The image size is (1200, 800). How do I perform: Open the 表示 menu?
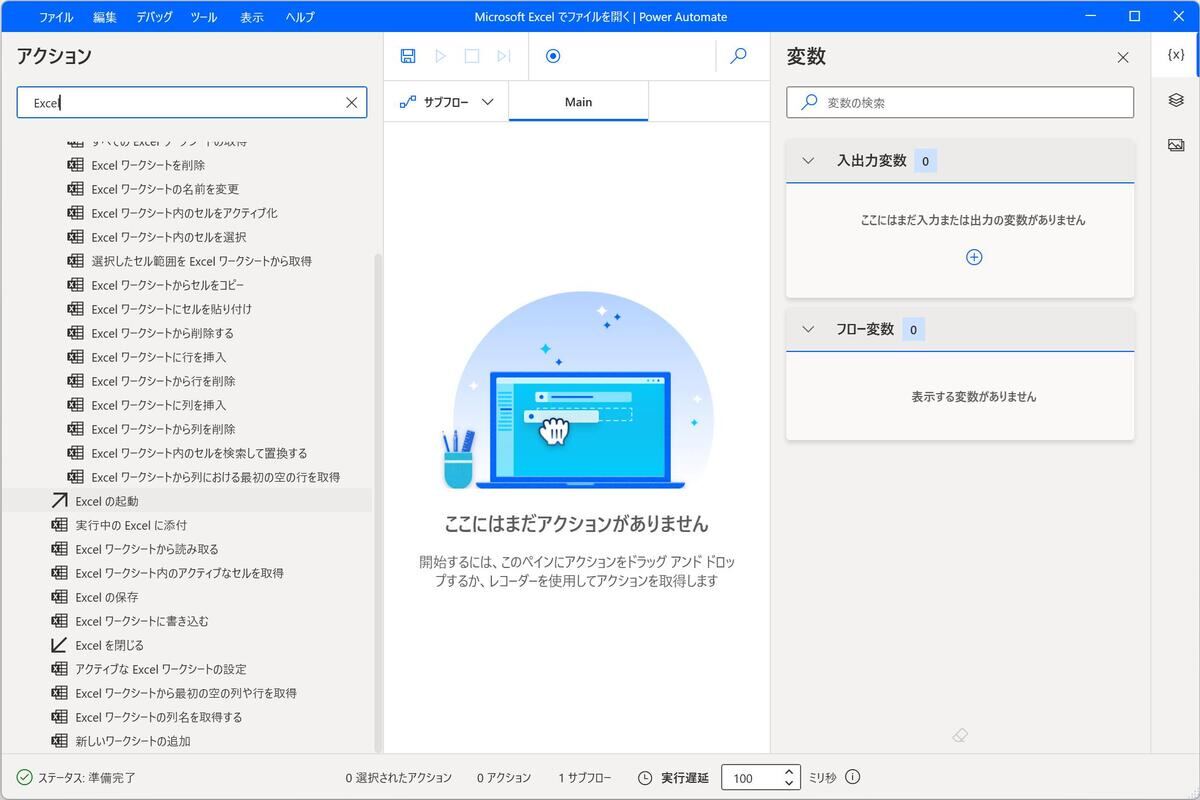[252, 17]
